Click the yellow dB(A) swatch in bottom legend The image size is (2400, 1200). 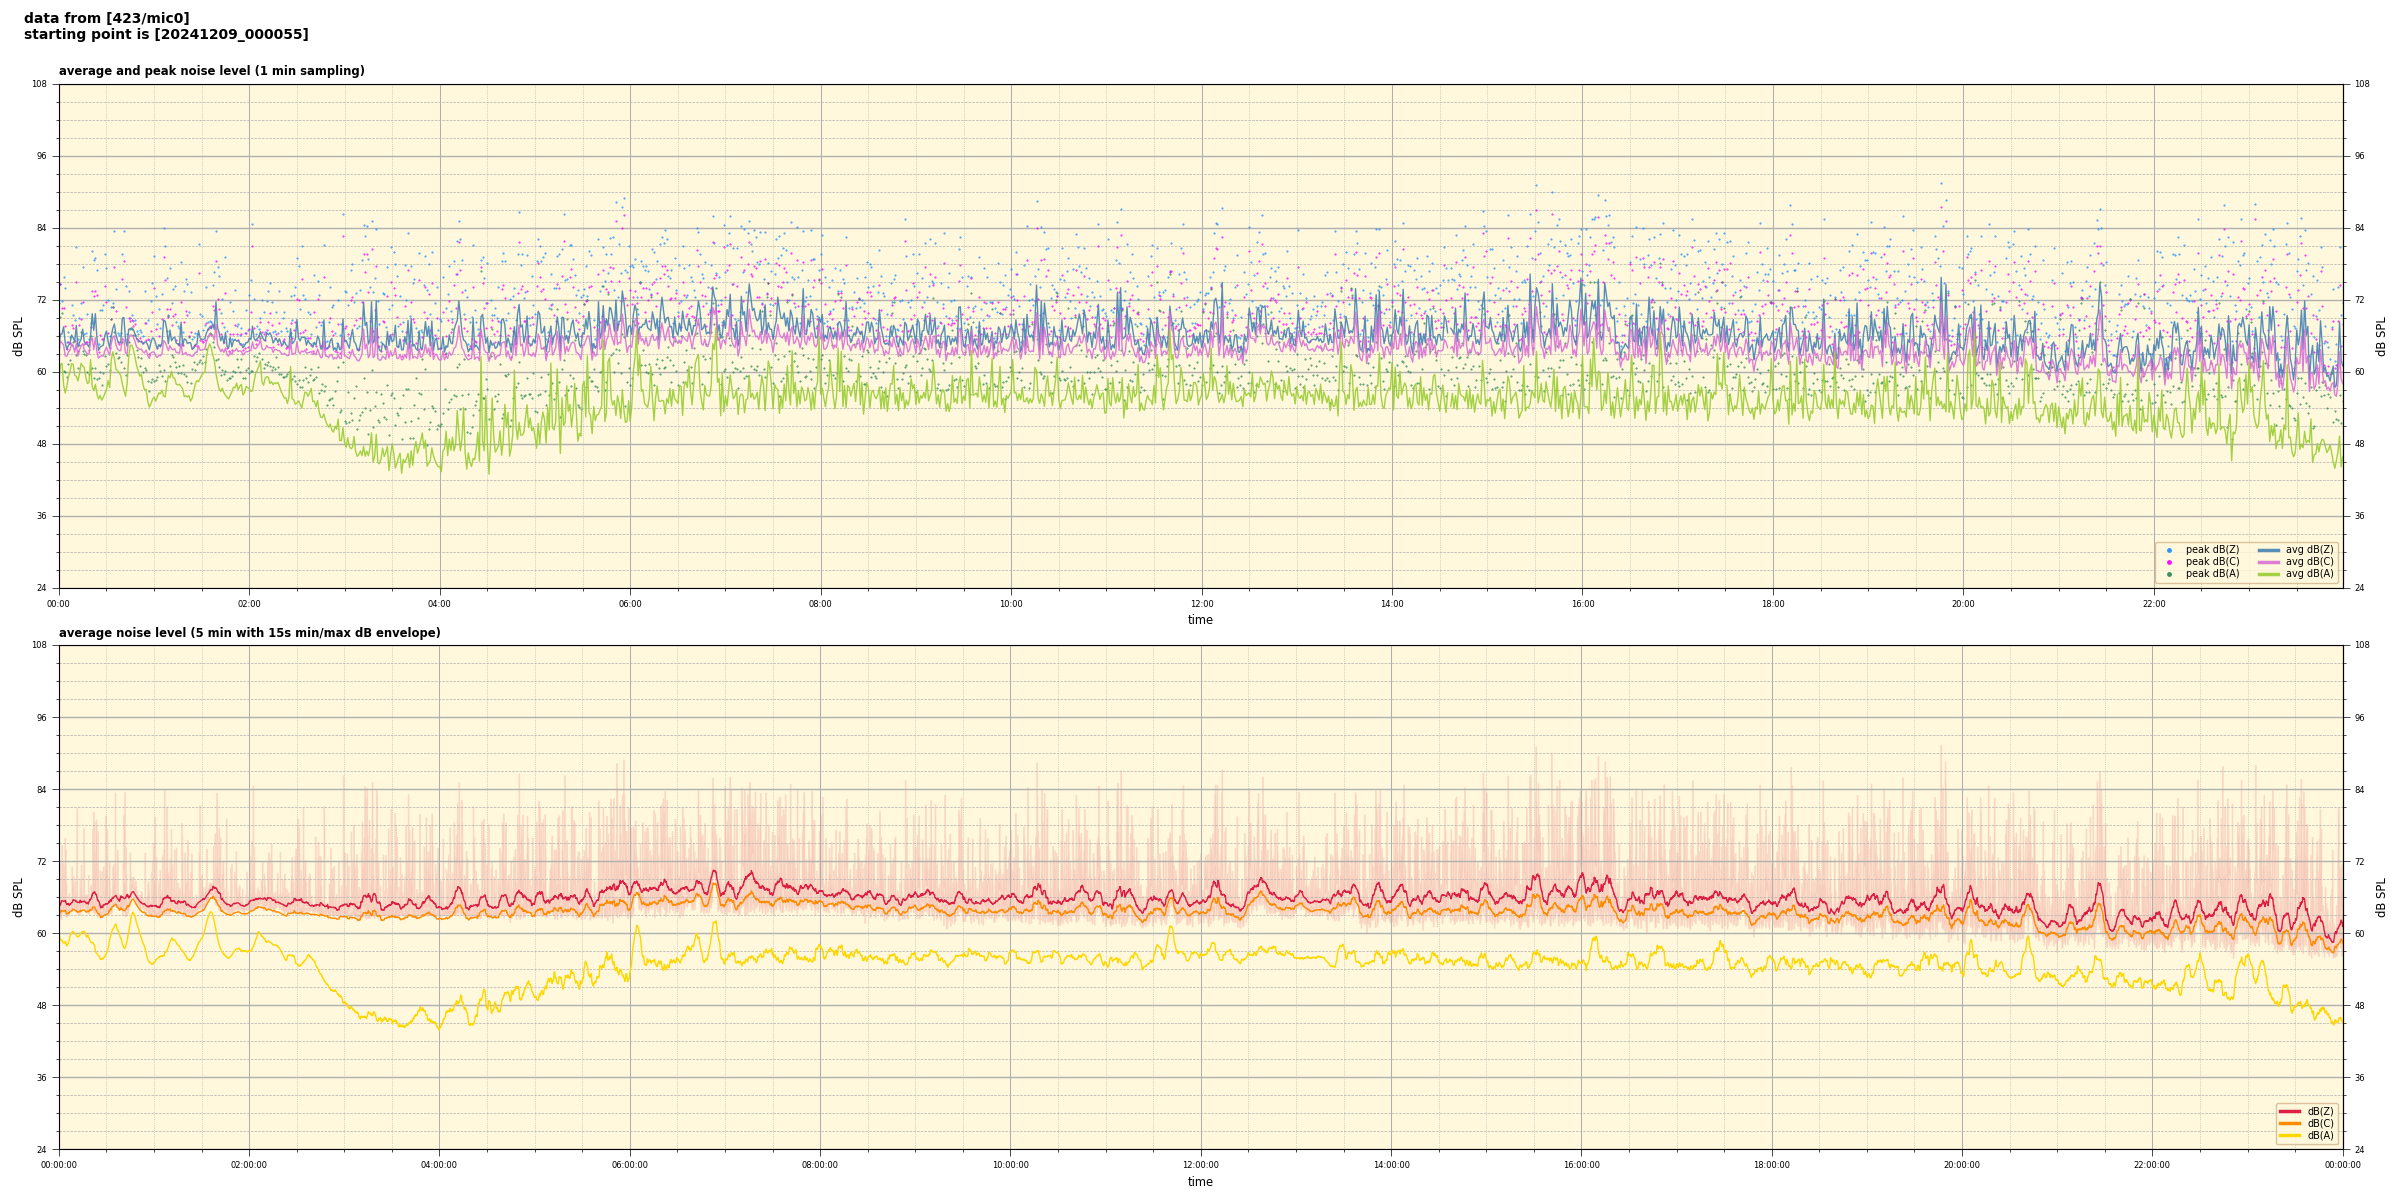[2289, 1135]
